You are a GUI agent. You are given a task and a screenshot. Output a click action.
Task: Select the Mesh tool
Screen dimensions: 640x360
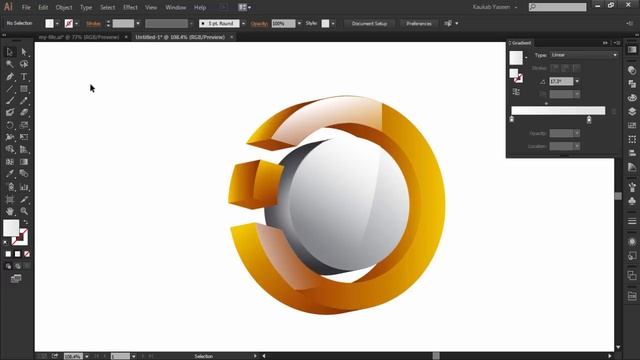[10, 162]
